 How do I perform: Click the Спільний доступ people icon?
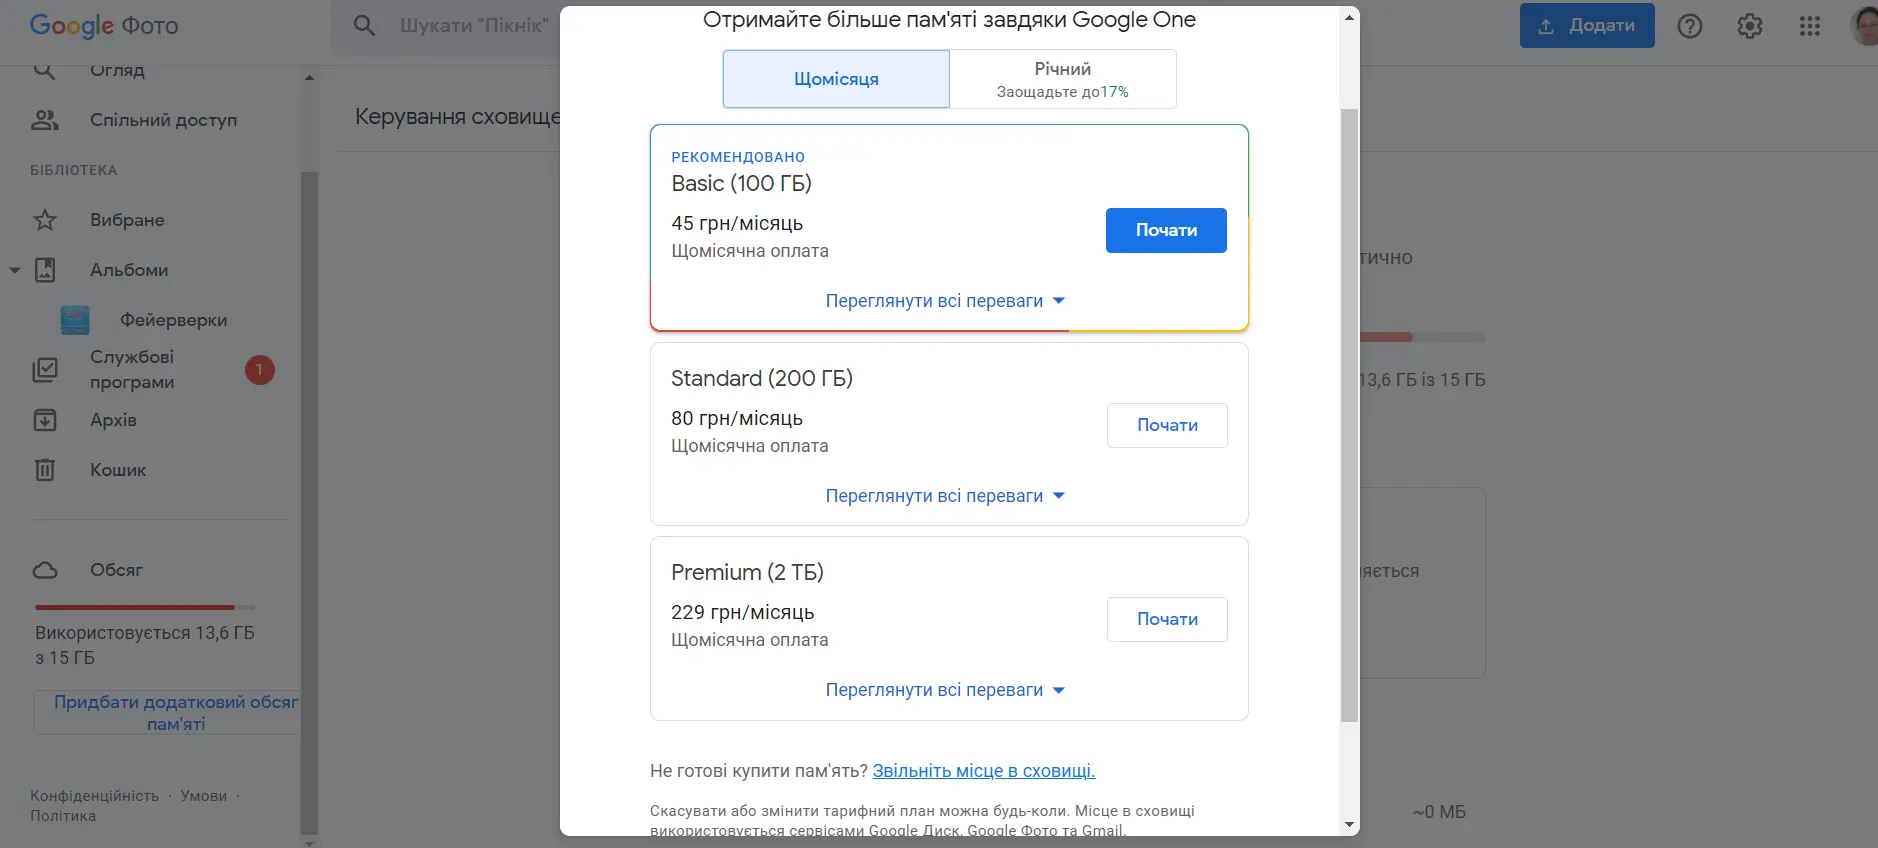[x=45, y=120]
